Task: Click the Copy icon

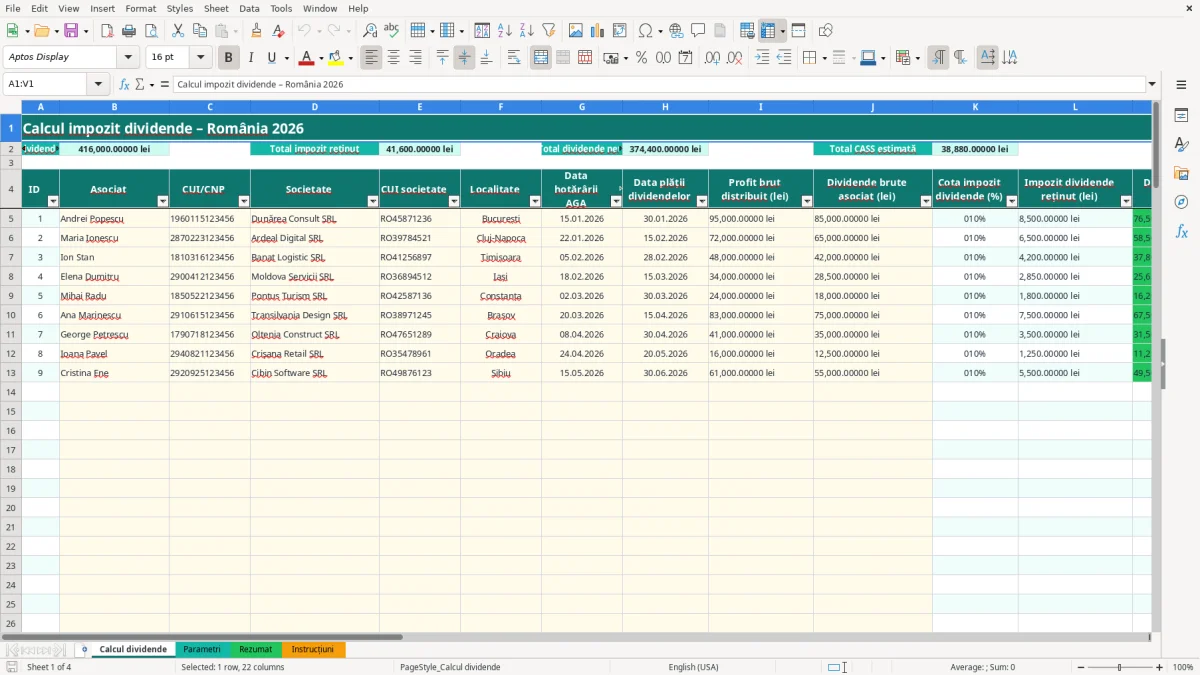Action: (200, 31)
